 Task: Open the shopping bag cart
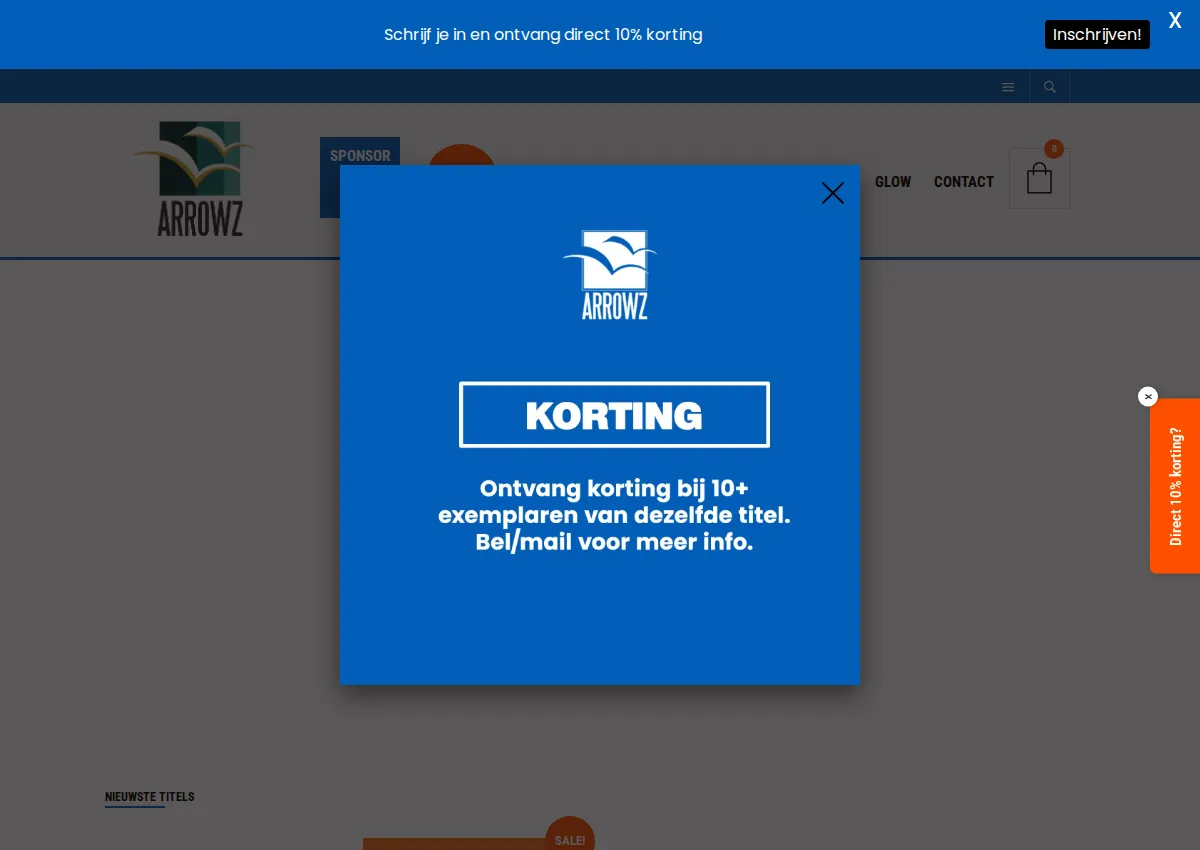click(x=1039, y=179)
